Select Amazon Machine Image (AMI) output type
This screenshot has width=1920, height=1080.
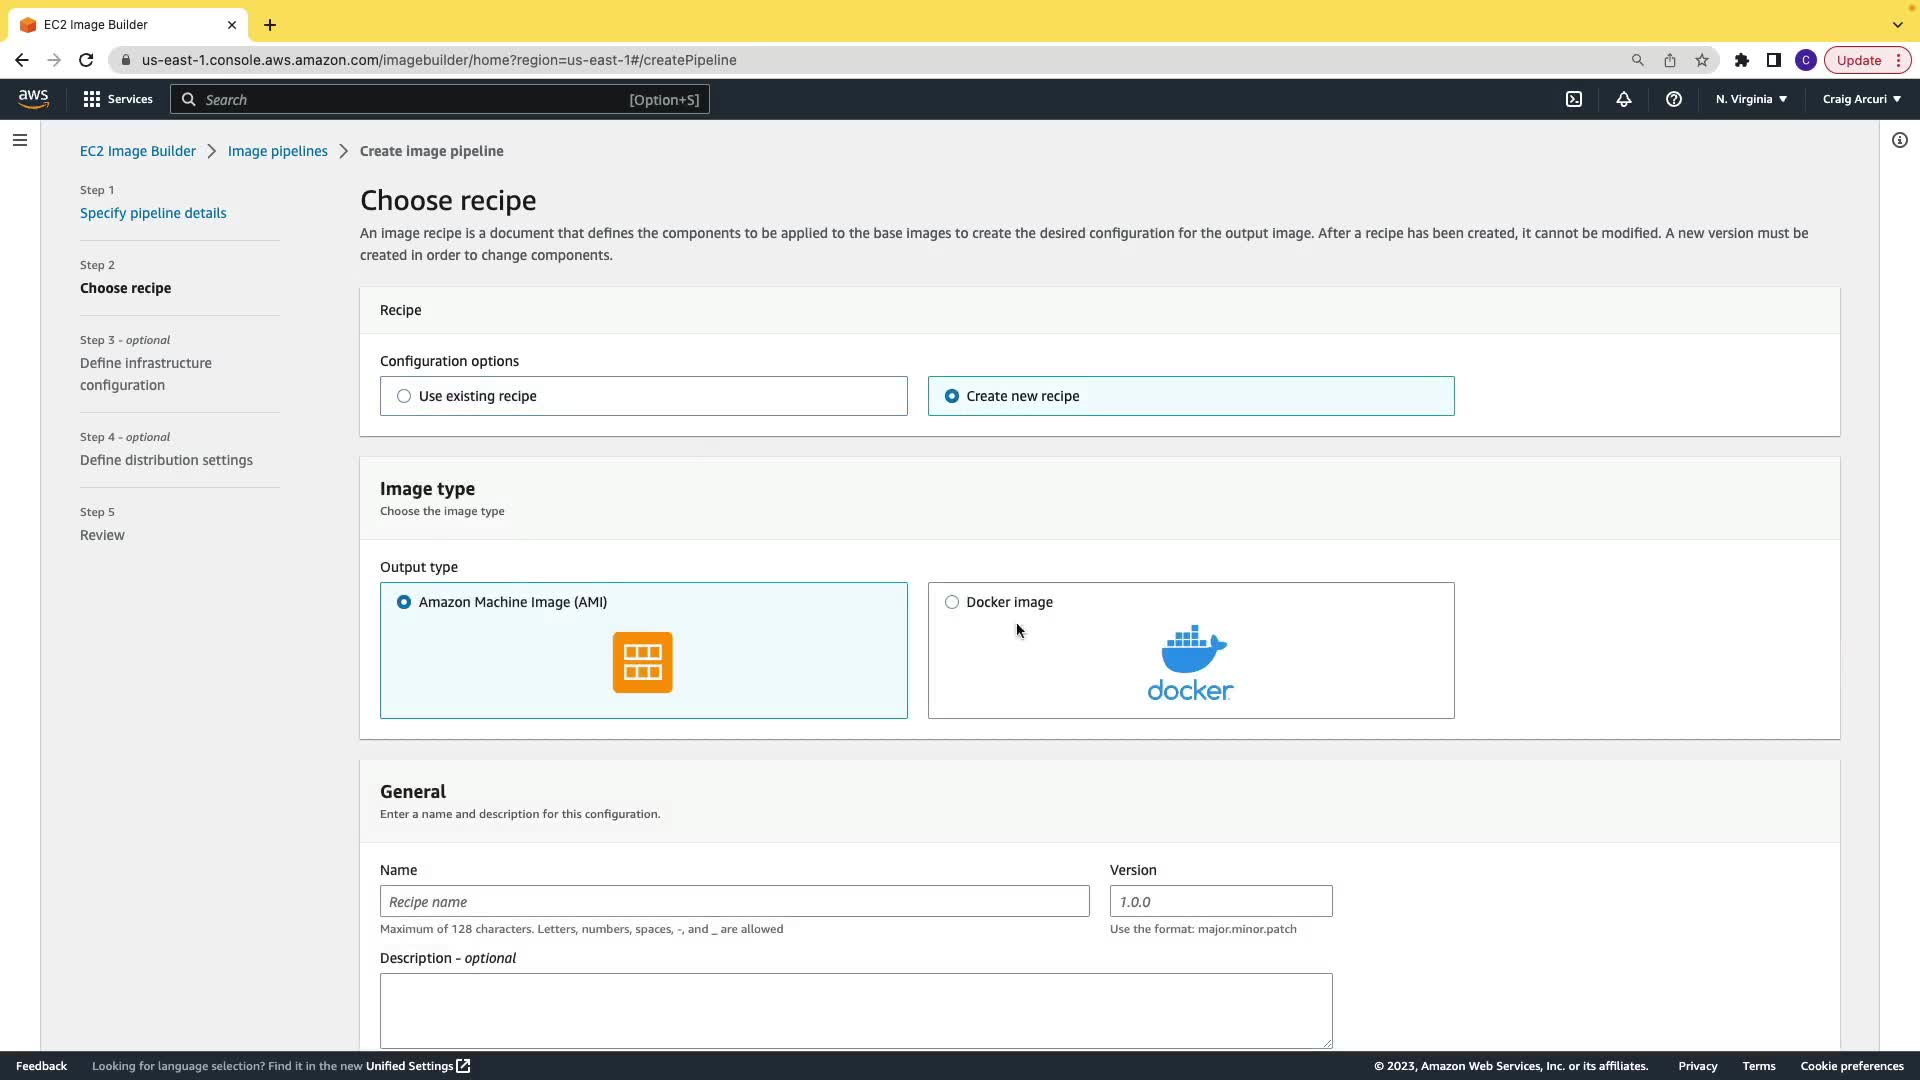[x=404, y=602]
